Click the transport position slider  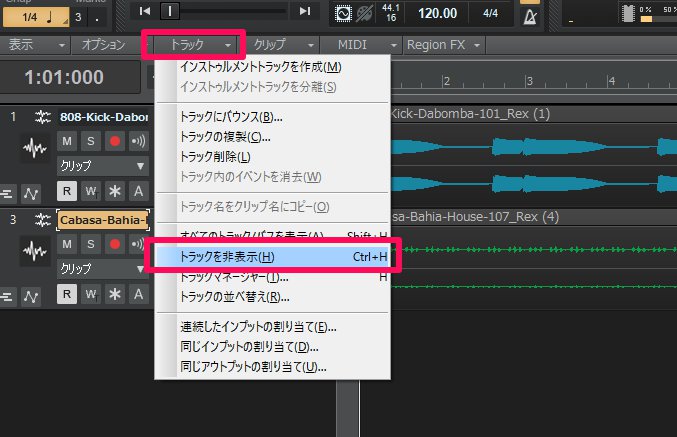[170, 11]
